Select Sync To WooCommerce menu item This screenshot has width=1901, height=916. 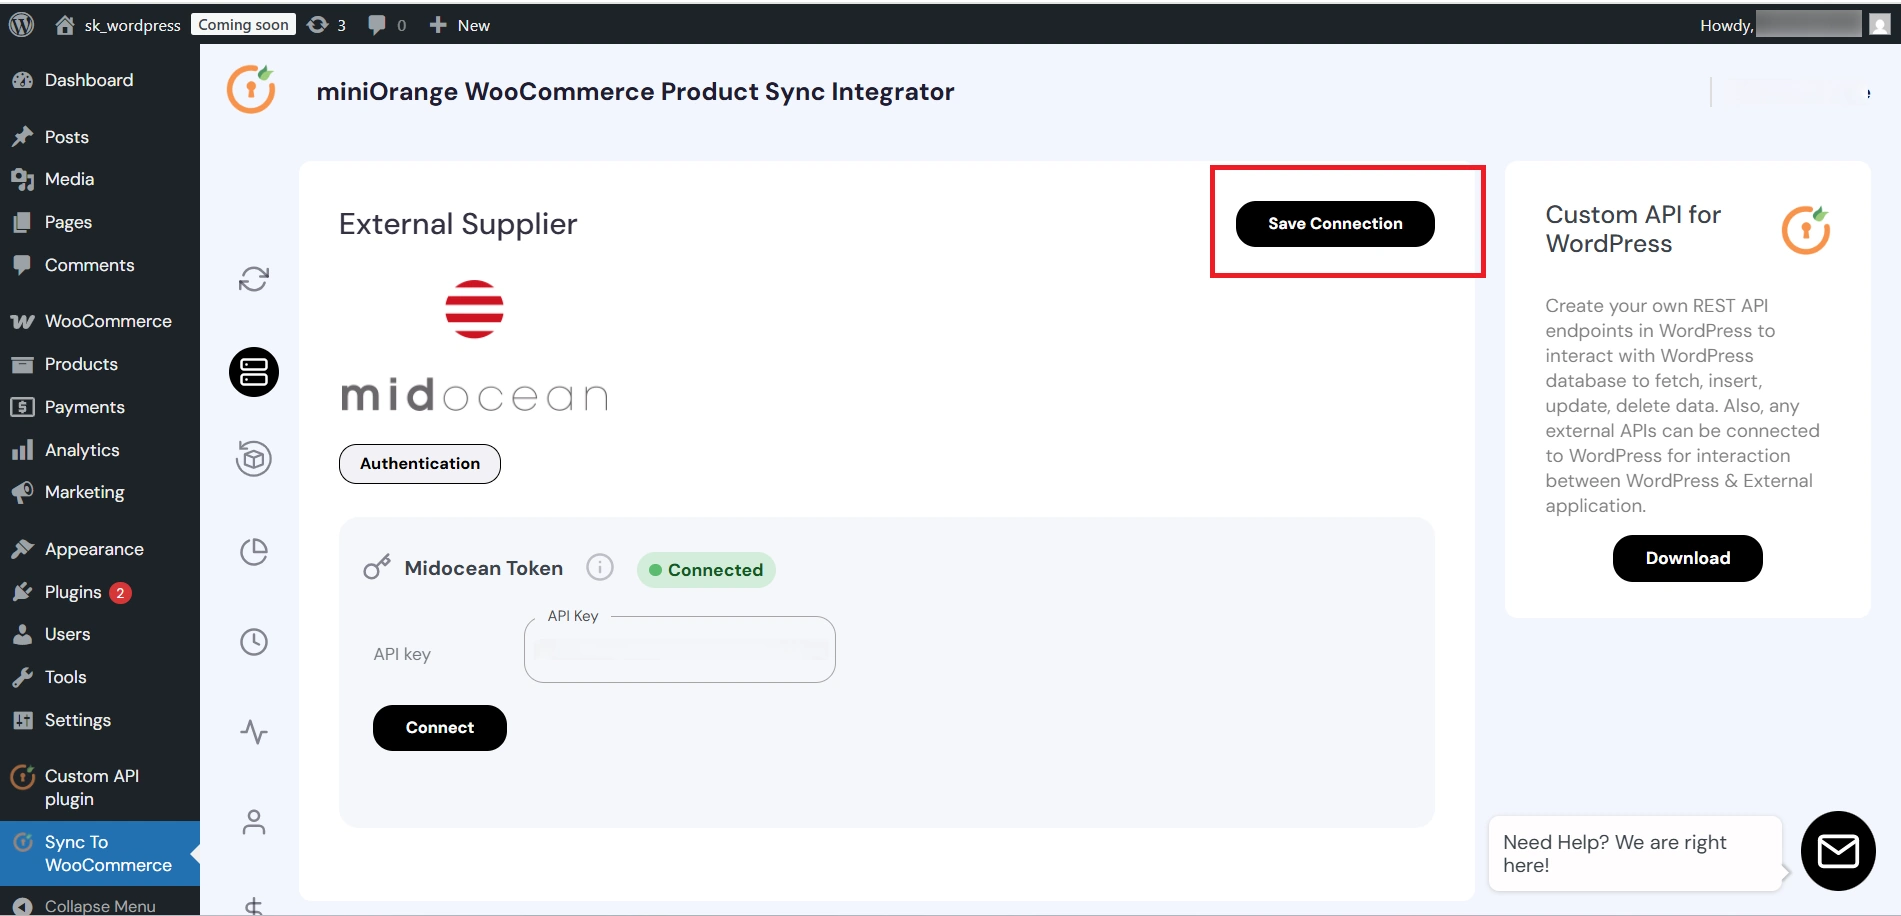click(100, 853)
